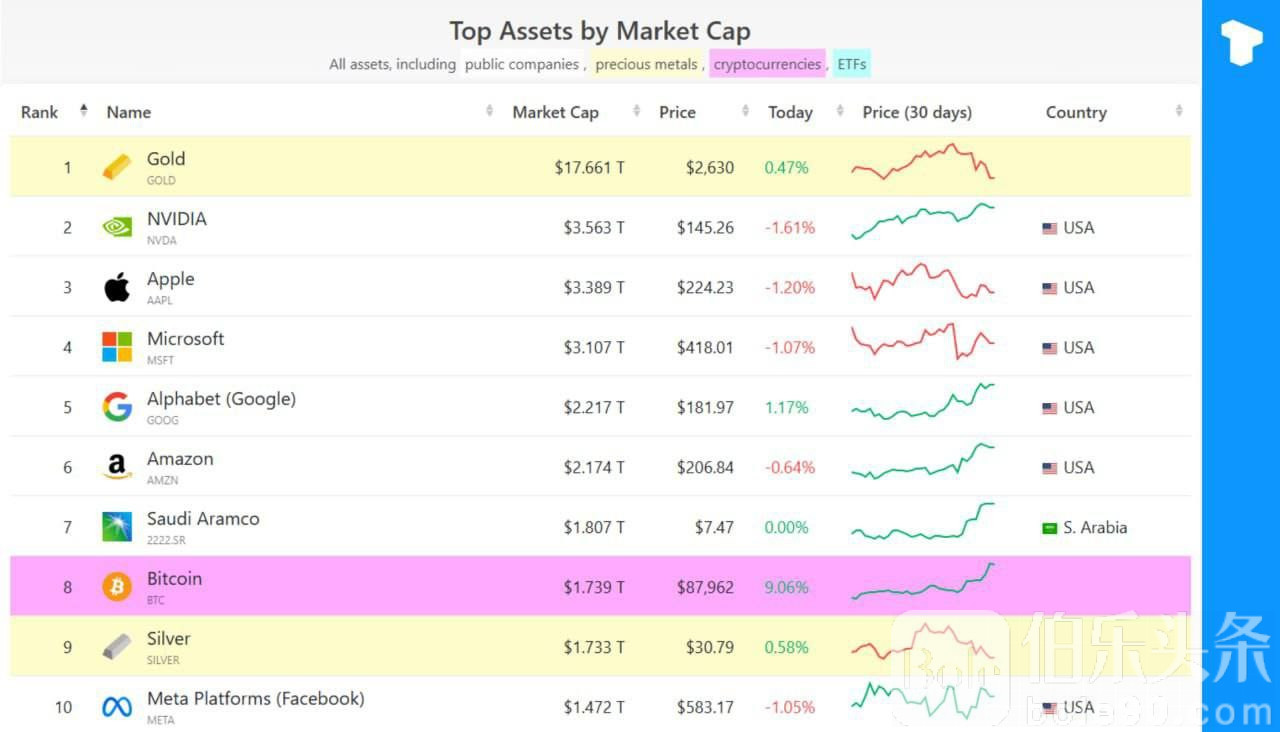Filter by public companies tag
The image size is (1280, 732).
click(521, 64)
